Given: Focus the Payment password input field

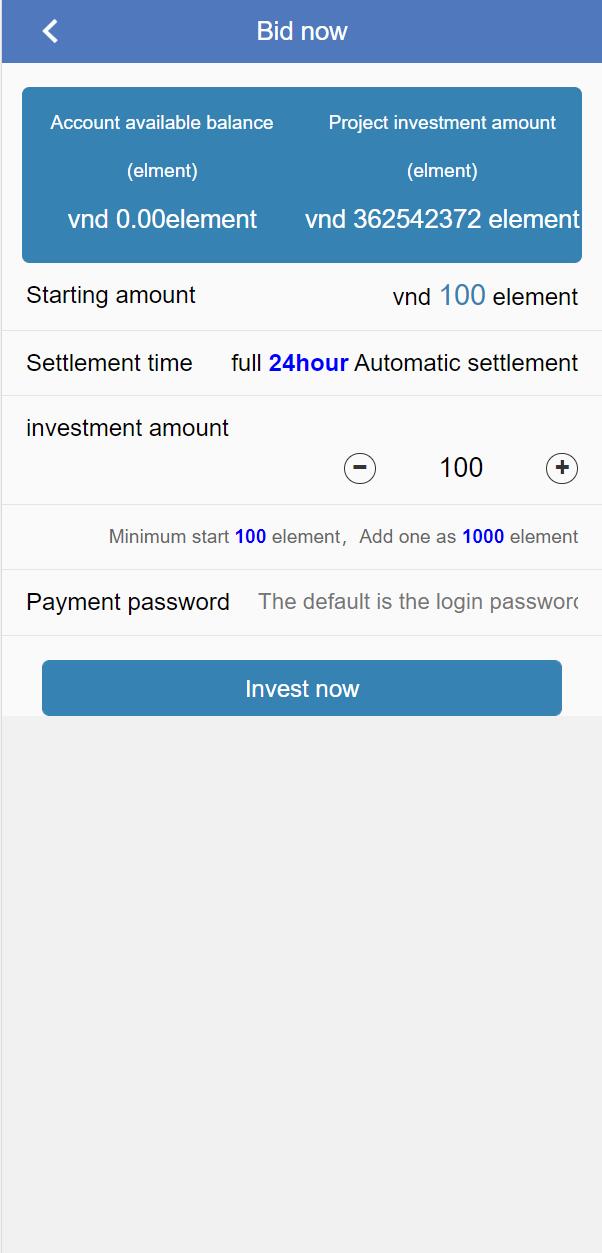Looking at the screenshot, I should pos(418,602).
